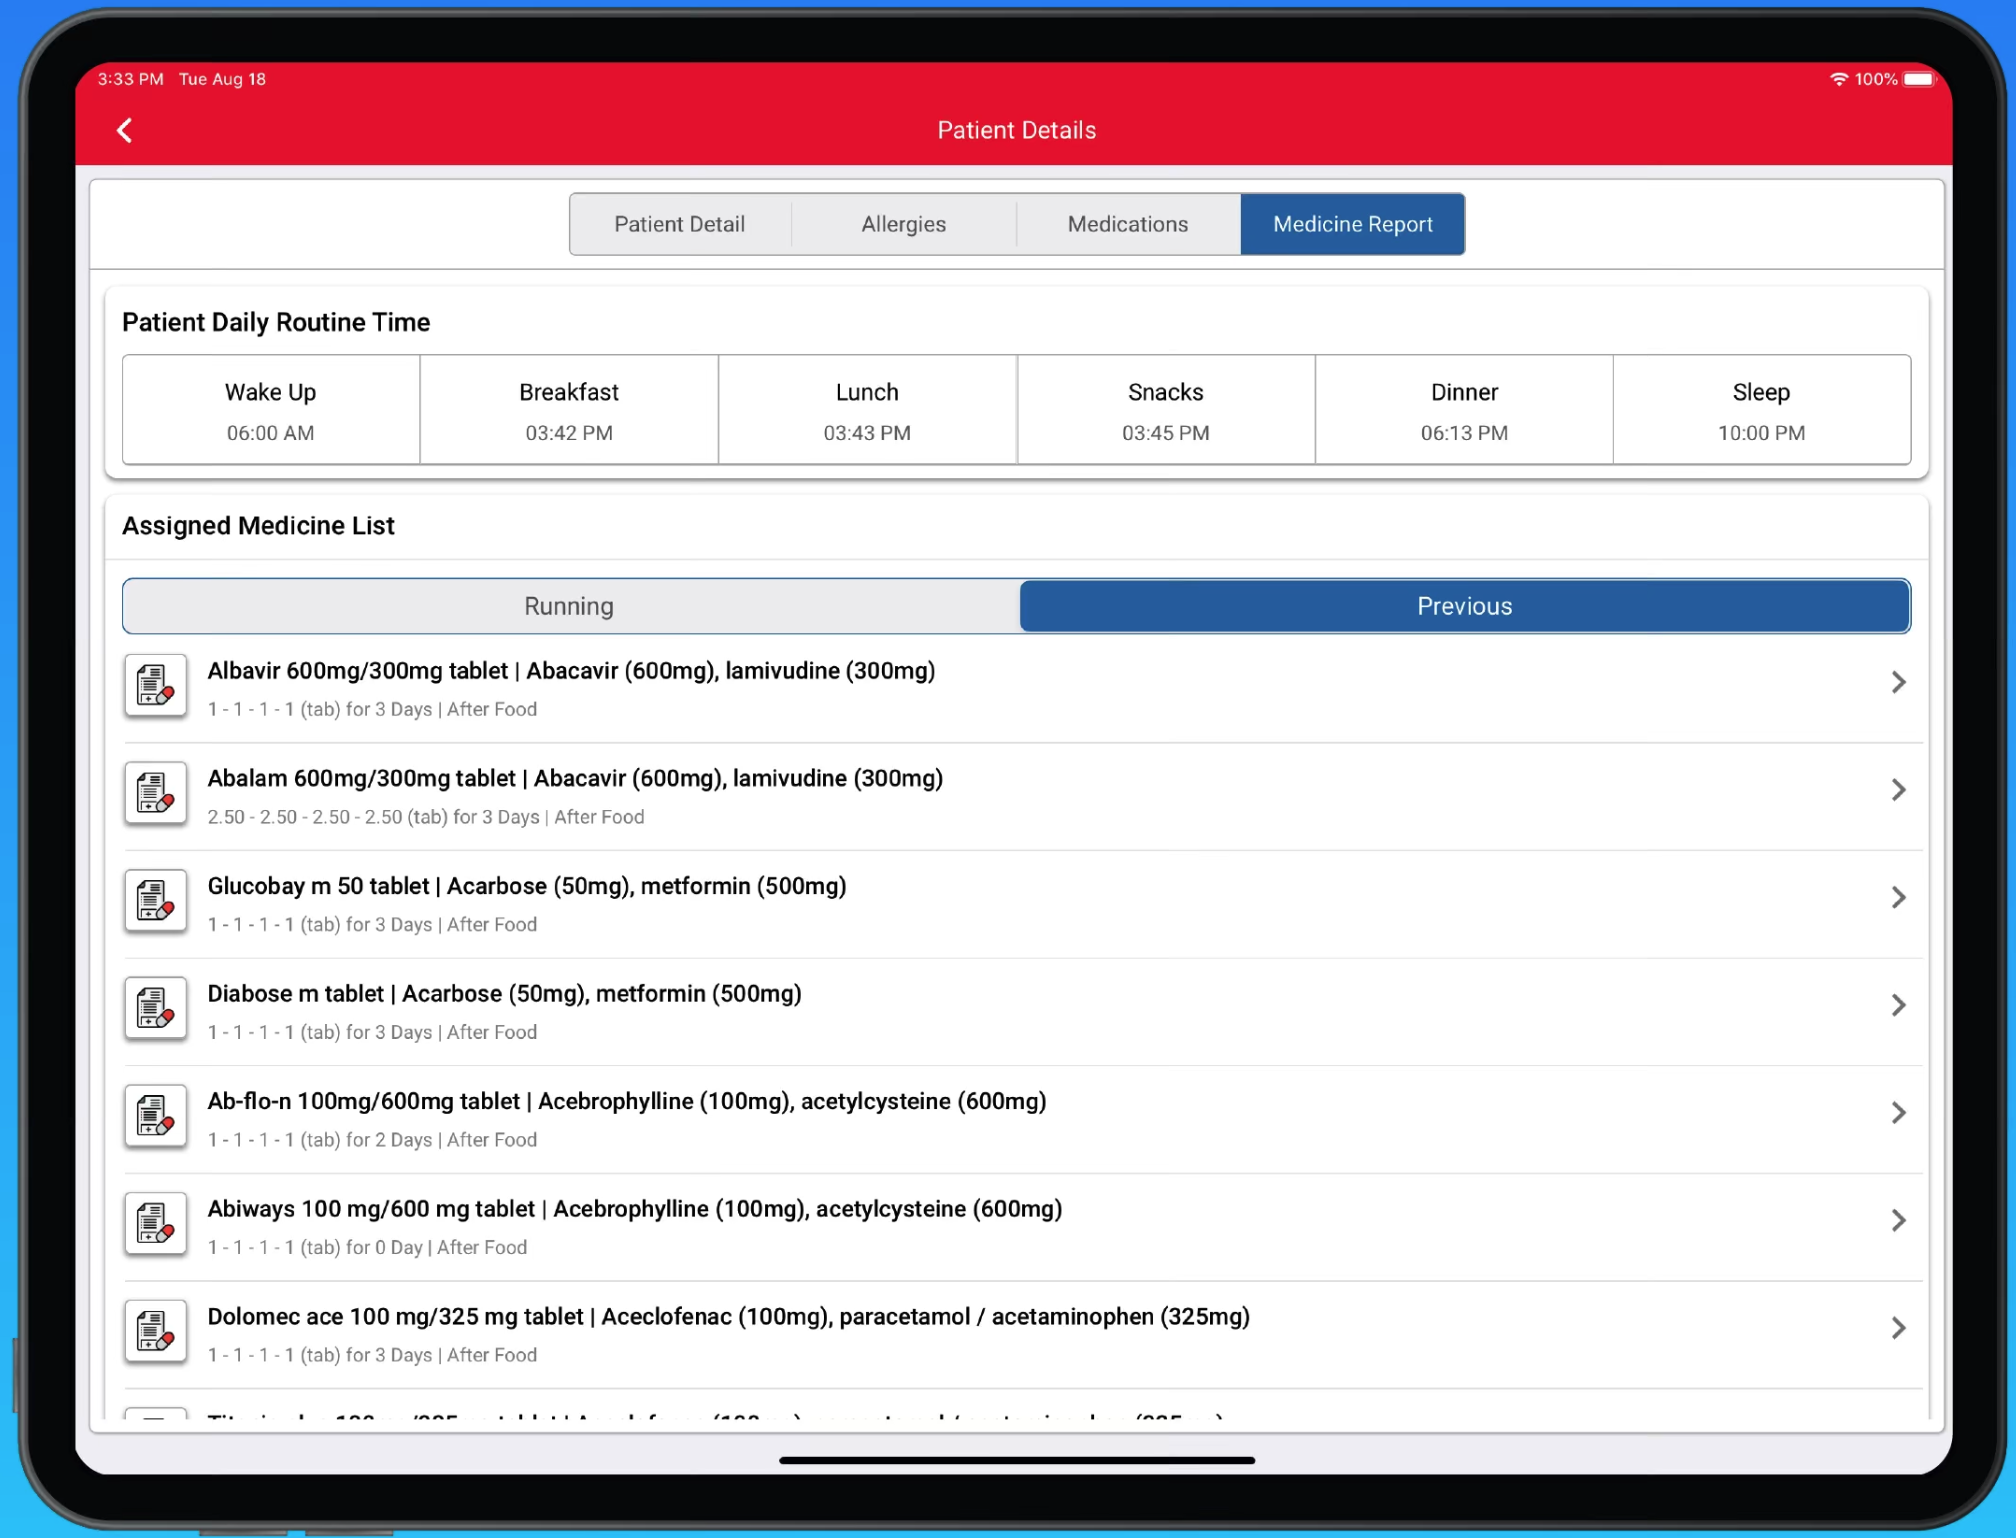
Task: Select the Sleep 10:00 PM cell
Action: tap(1762, 410)
